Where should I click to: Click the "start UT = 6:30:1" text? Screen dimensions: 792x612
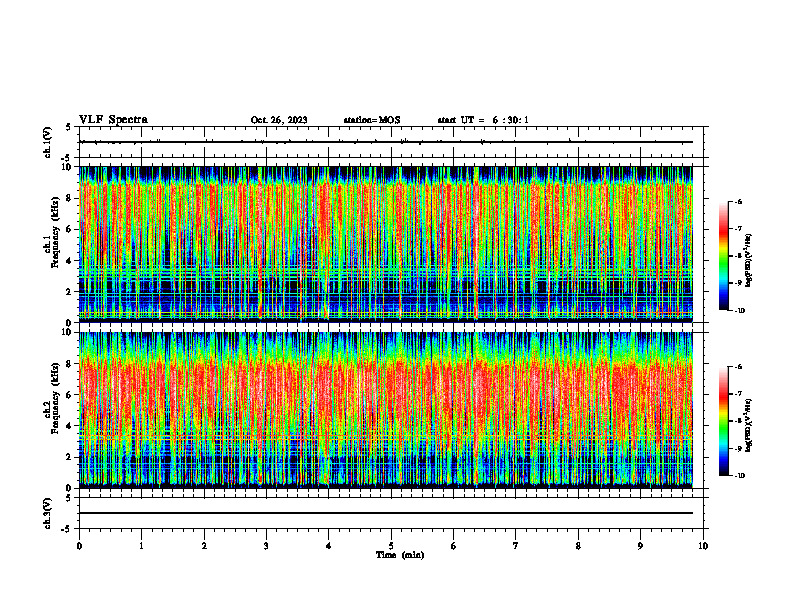click(483, 120)
